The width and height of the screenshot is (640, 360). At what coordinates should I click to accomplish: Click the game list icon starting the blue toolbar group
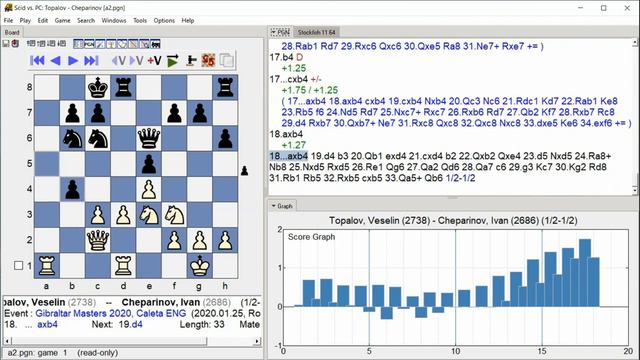(x=78, y=44)
